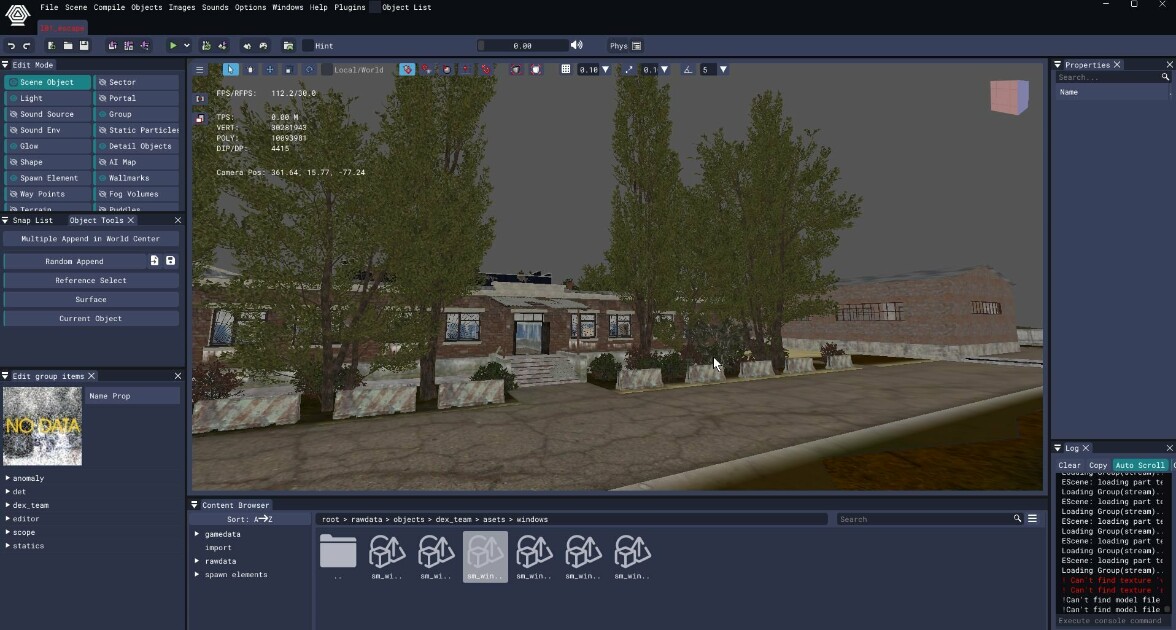Toggle the Local/World checkbox

326,69
